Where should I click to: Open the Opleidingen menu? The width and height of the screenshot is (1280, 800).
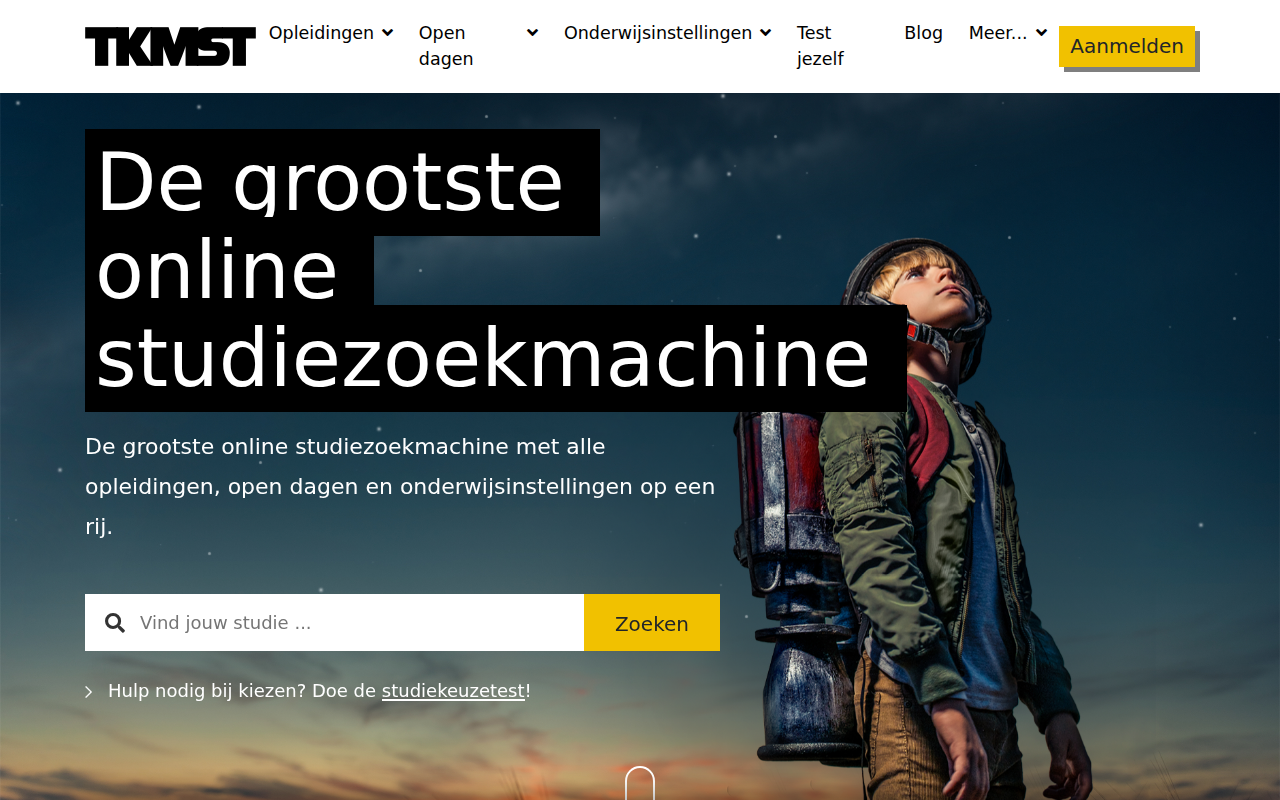(x=321, y=33)
